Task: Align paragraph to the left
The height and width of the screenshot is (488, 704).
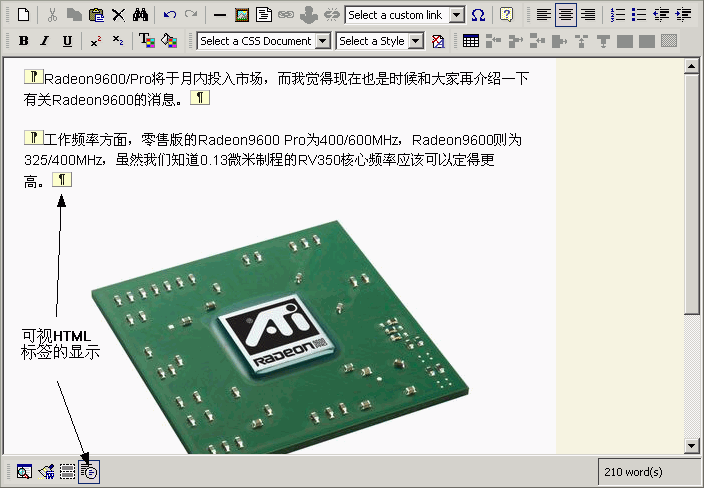Action: pos(544,15)
